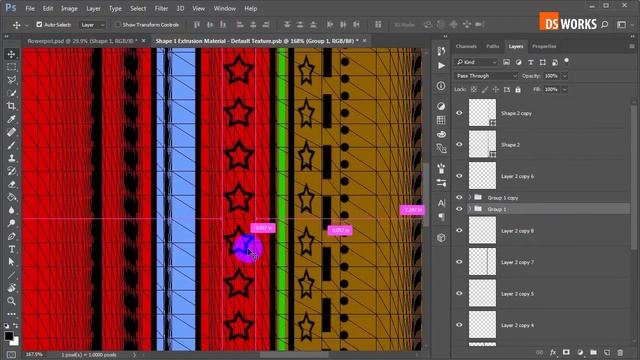
Task: Open the search icon near DS Works
Action: click(x=604, y=24)
